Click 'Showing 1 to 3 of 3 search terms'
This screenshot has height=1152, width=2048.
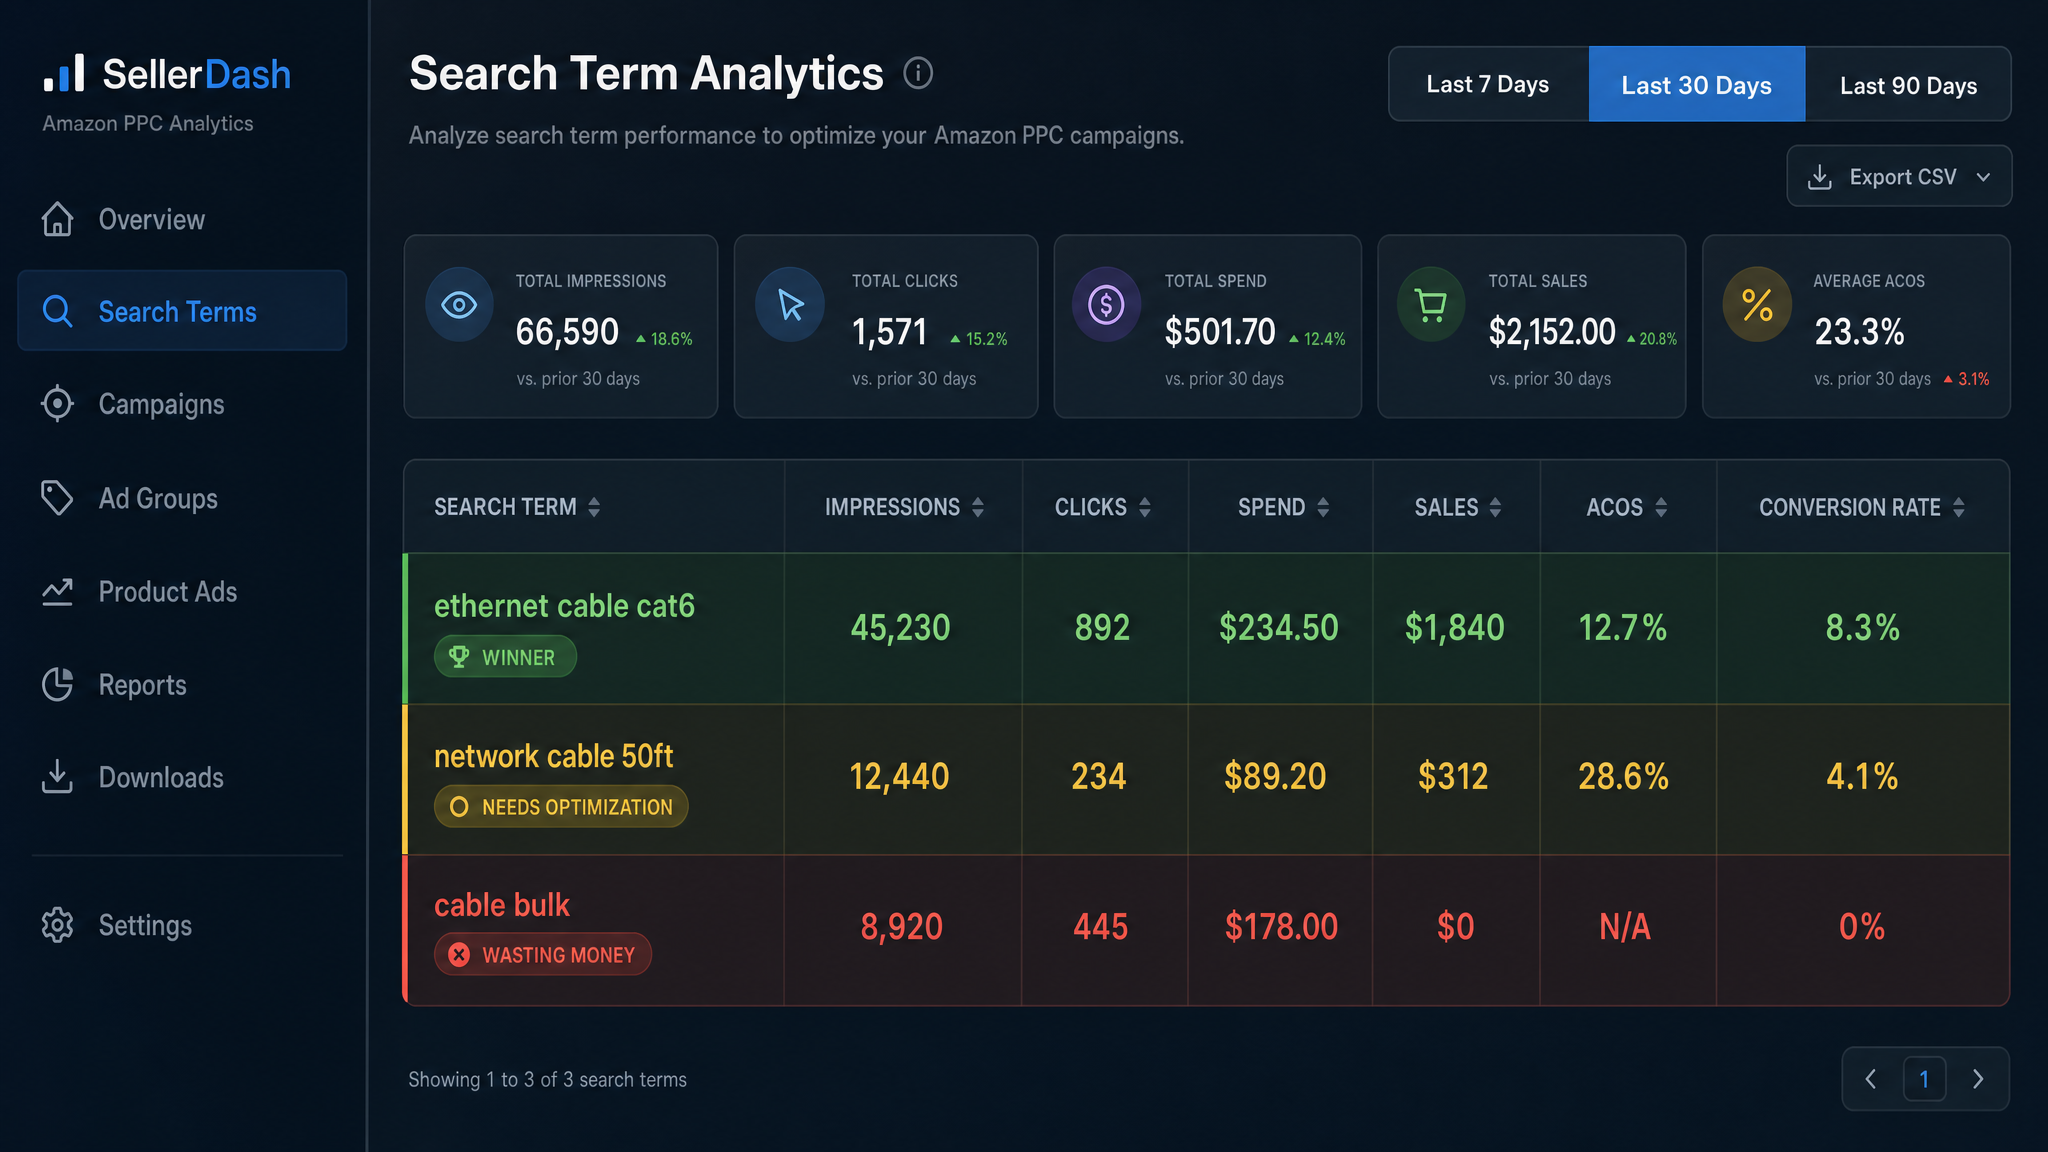[x=547, y=1079]
